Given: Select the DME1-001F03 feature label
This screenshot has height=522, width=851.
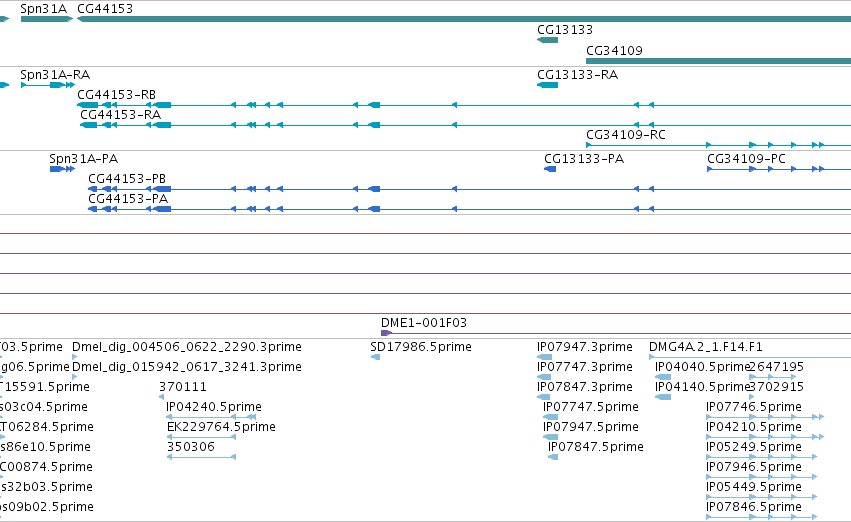Looking at the screenshot, I should point(424,323).
